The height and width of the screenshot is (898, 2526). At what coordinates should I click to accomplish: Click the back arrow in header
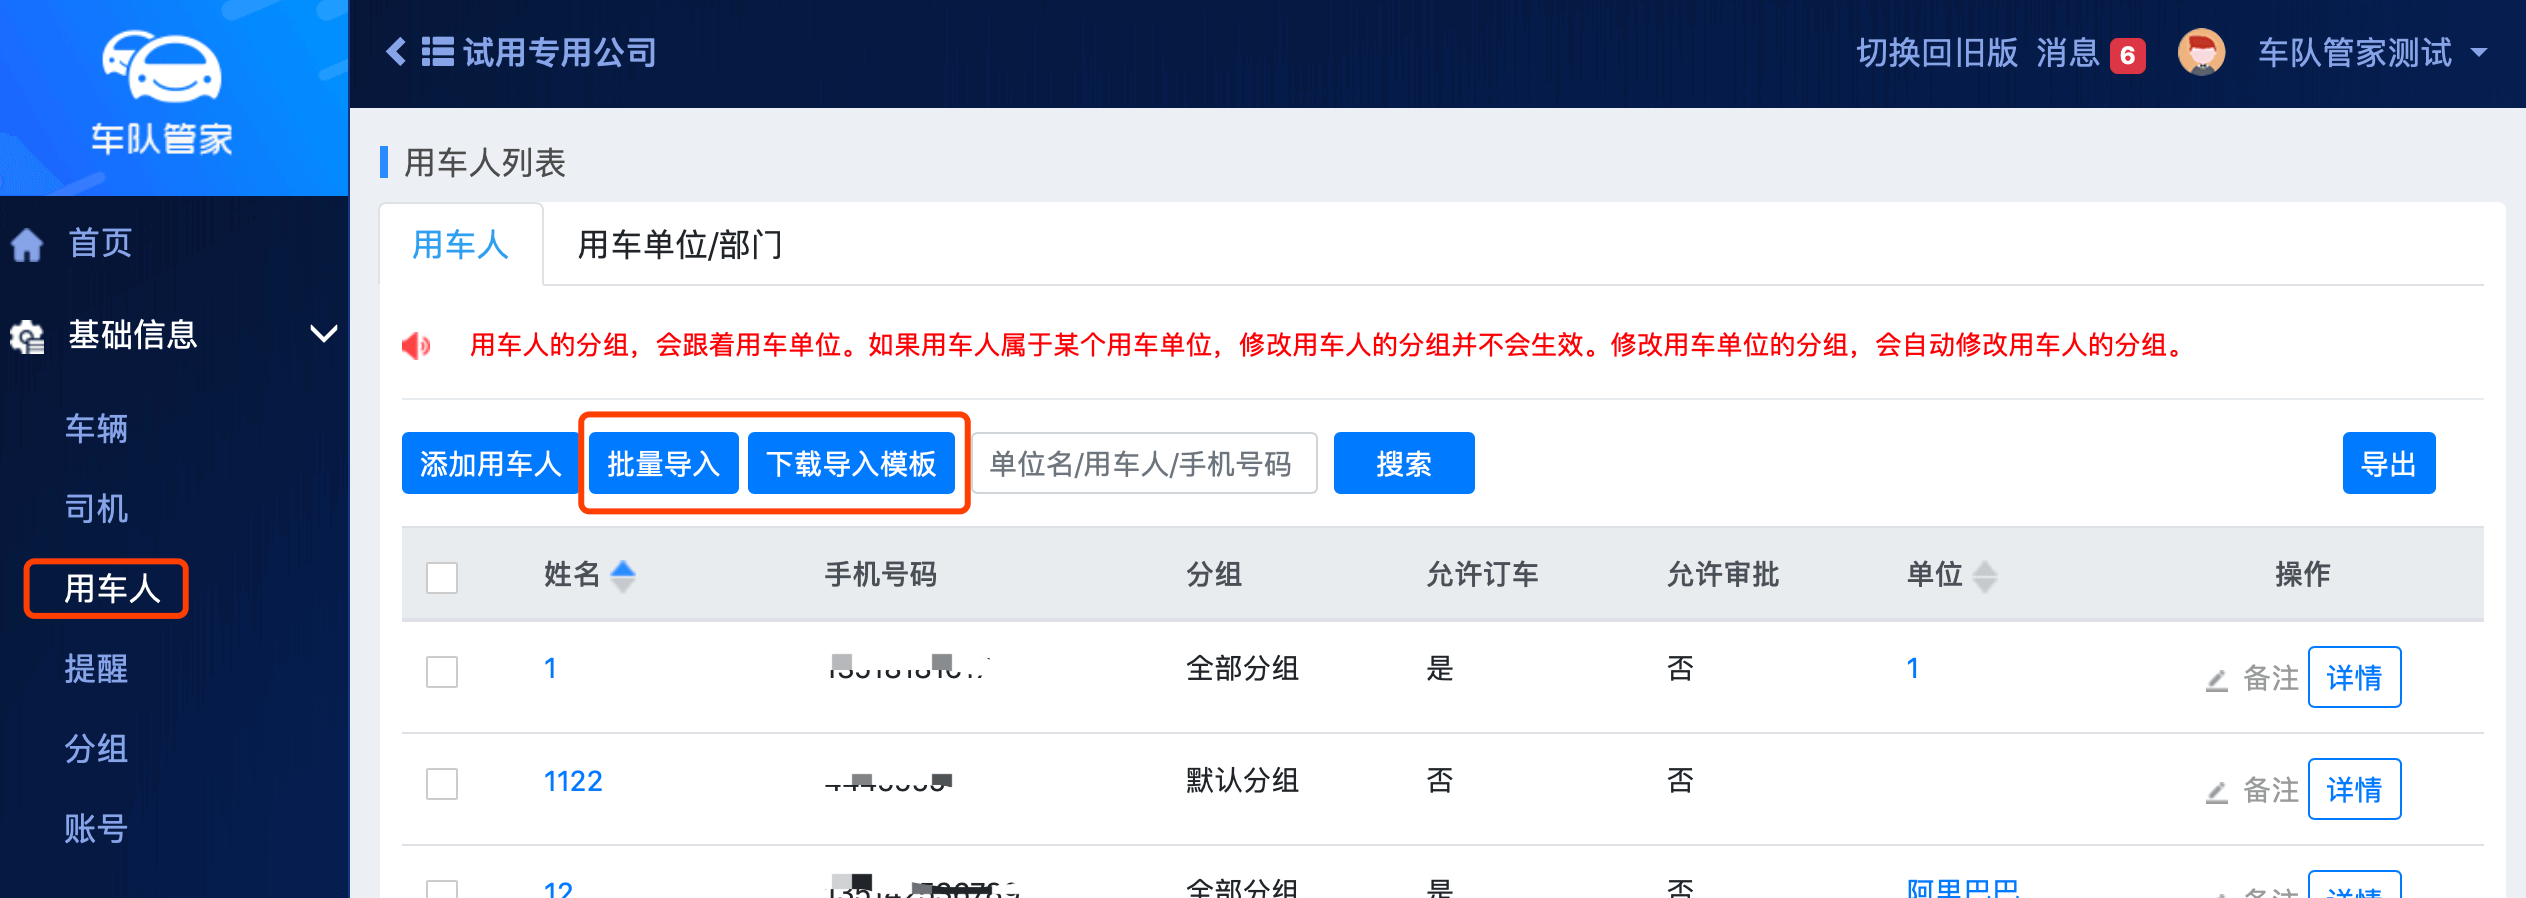[396, 52]
